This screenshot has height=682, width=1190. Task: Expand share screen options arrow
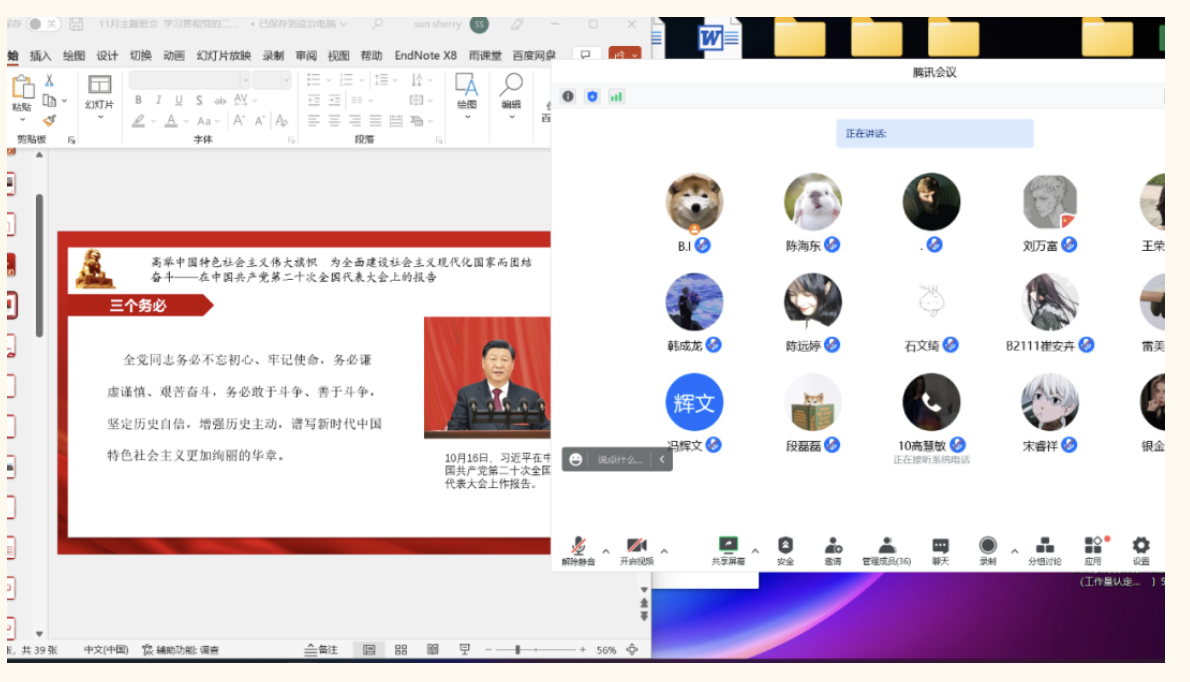pos(755,551)
